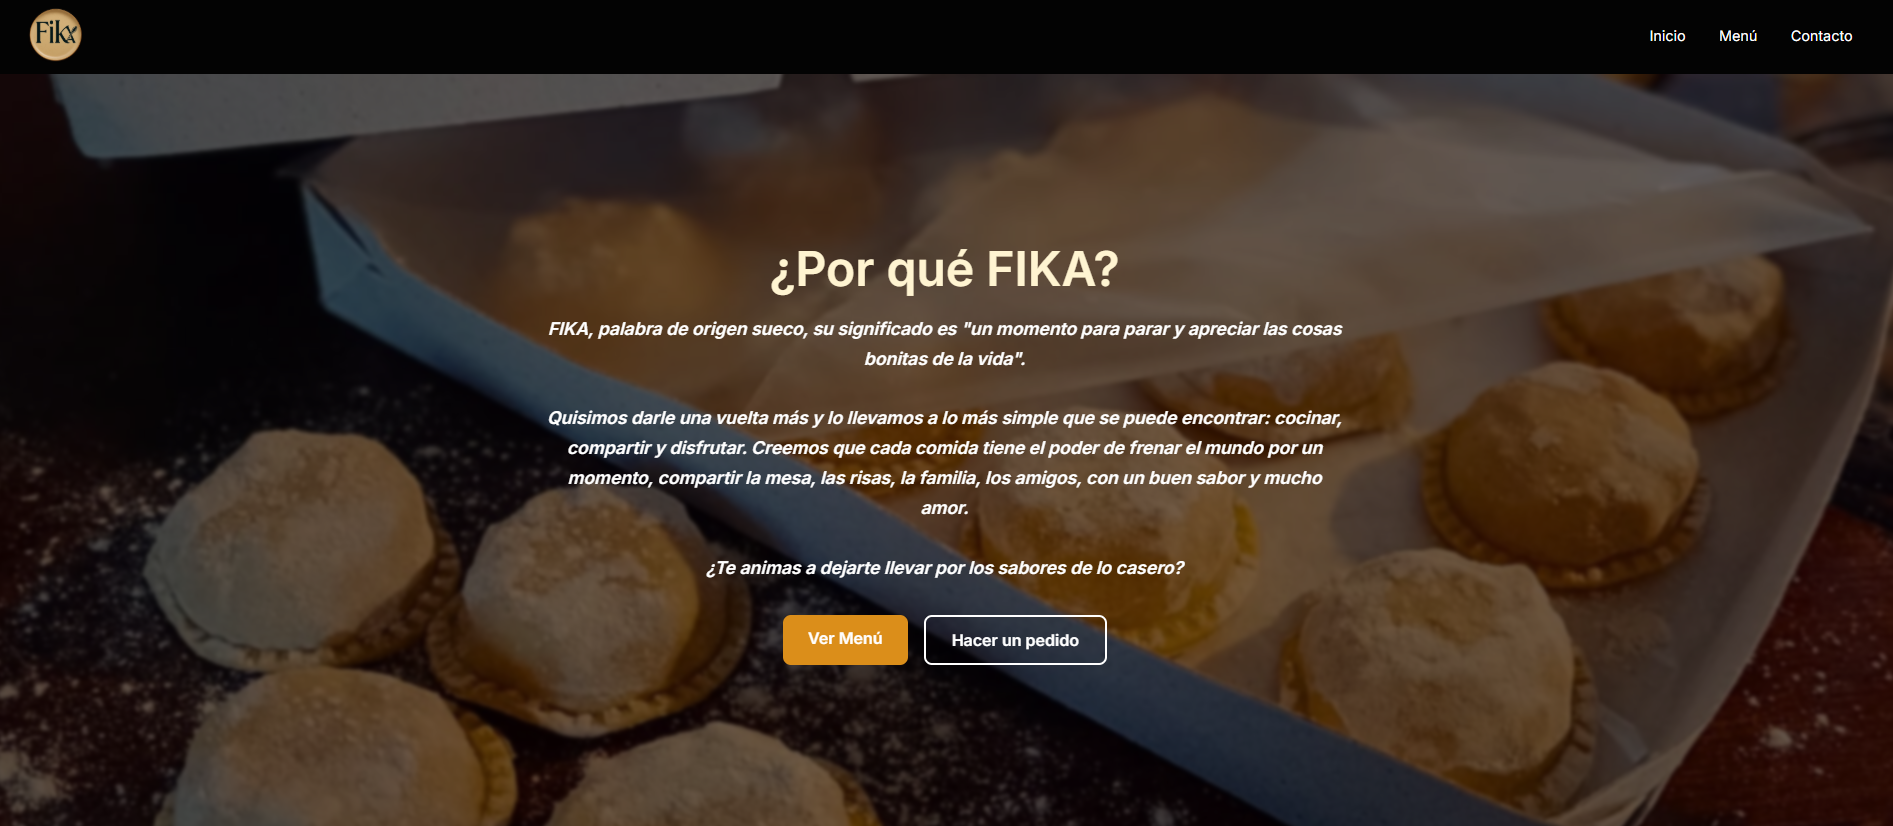Click the empanada left of Ver Menú button
1893x826 pixels.
[590, 610]
